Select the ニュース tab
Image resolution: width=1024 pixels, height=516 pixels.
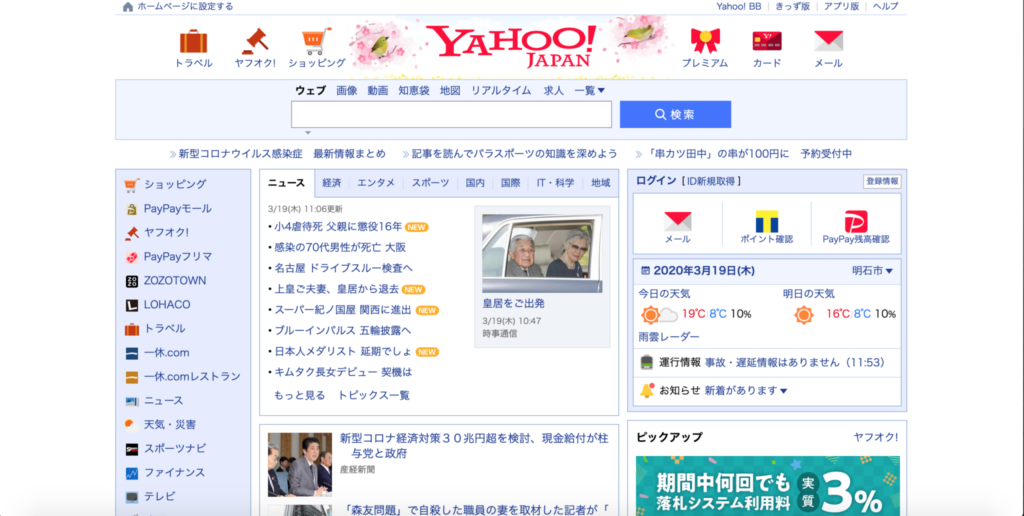coord(287,184)
